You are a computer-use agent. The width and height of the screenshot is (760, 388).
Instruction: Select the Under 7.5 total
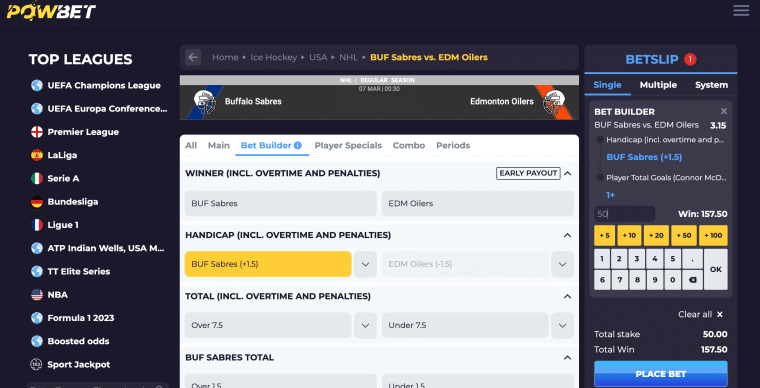[465, 325]
